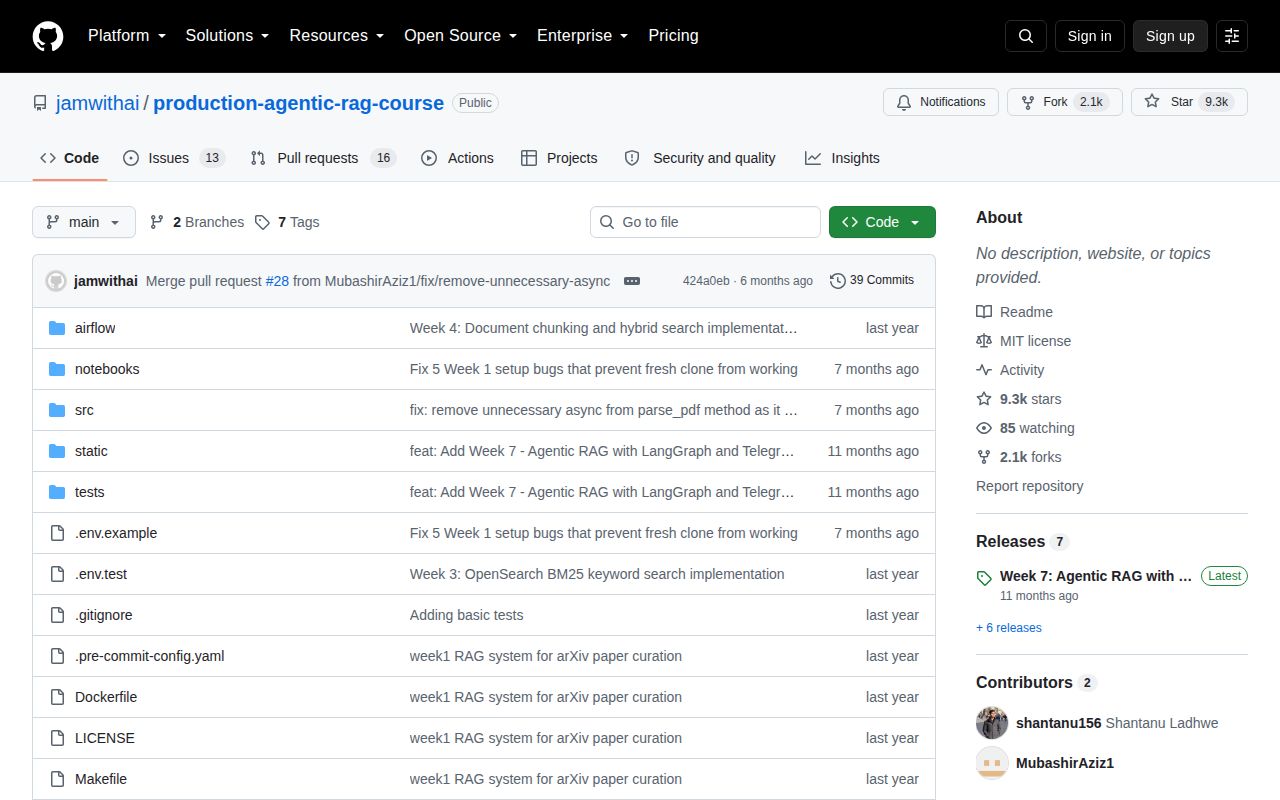Click the LICENSE file icon
1280x800 pixels.
[57, 738]
